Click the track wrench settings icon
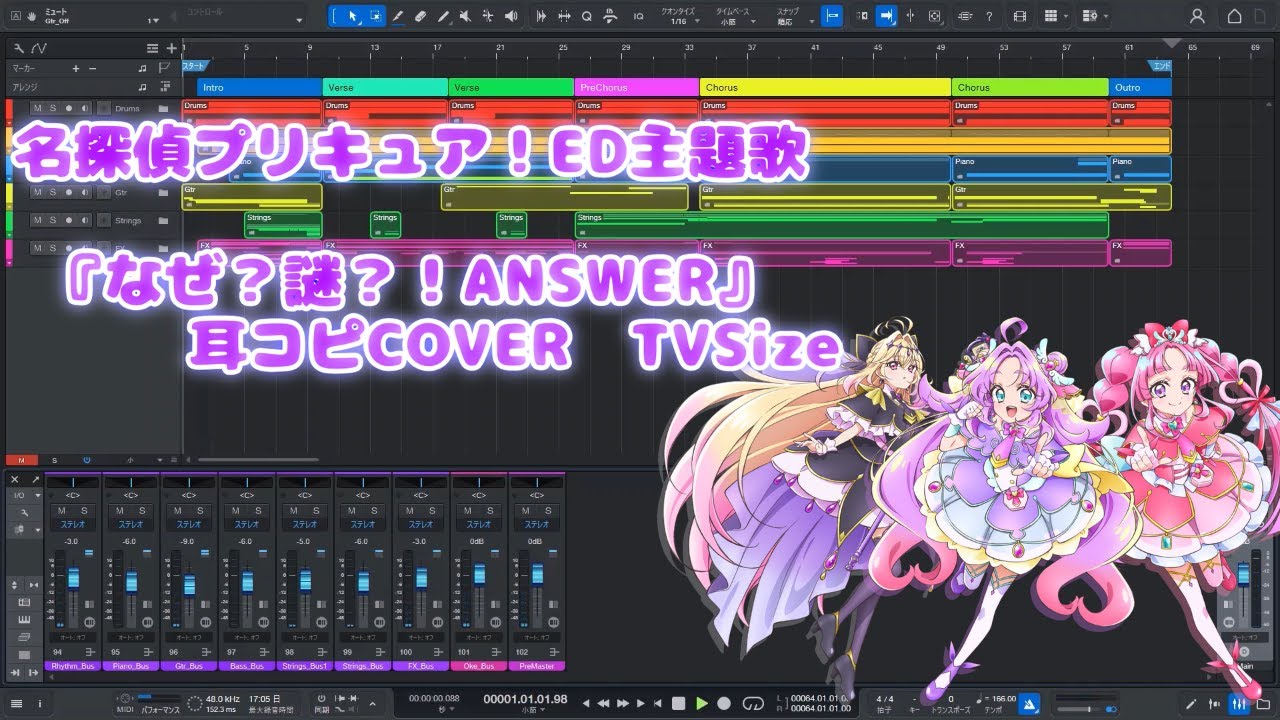Viewport: 1280px width, 720px height. (20, 47)
